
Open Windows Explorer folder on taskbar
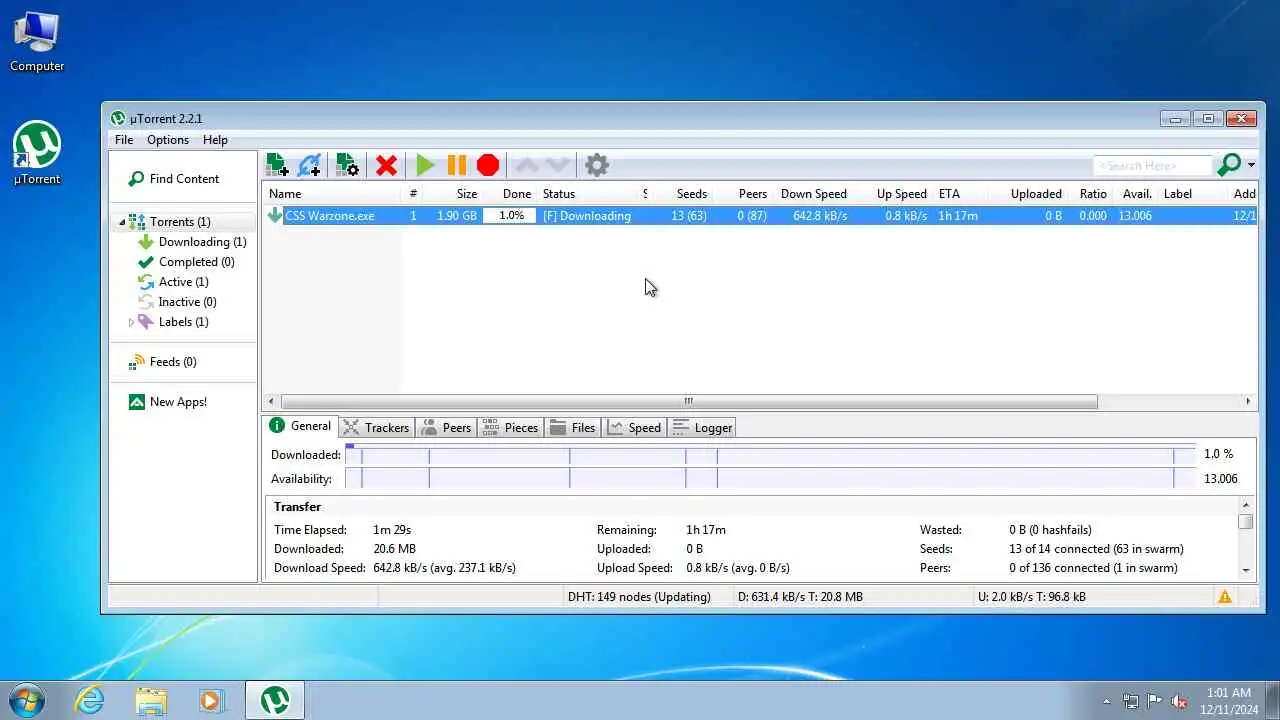coord(151,700)
